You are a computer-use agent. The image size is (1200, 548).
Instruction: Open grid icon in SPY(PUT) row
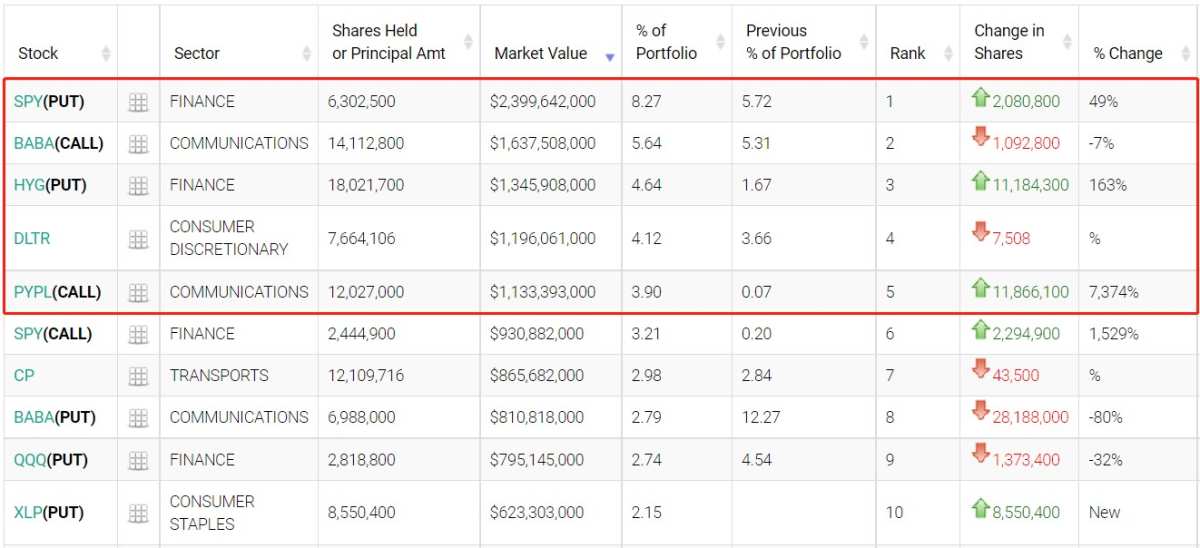pos(138,102)
